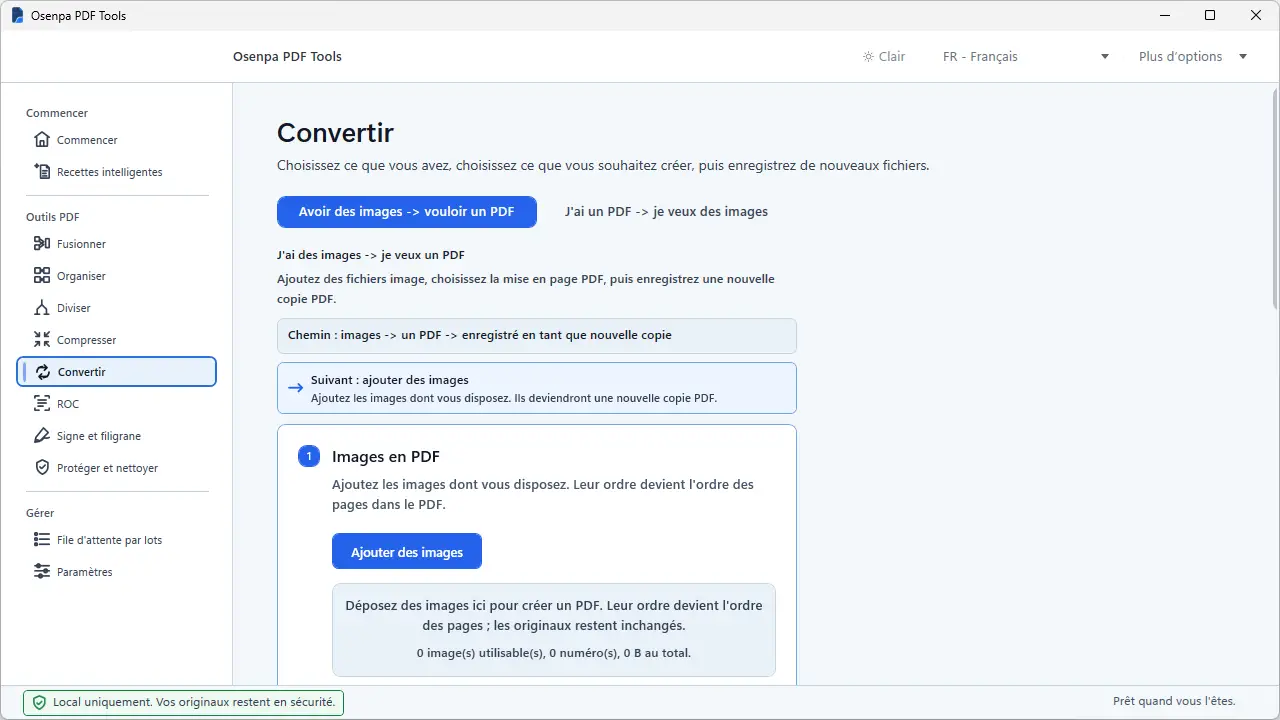Click the Osenpa app icon in title bar

17,16
